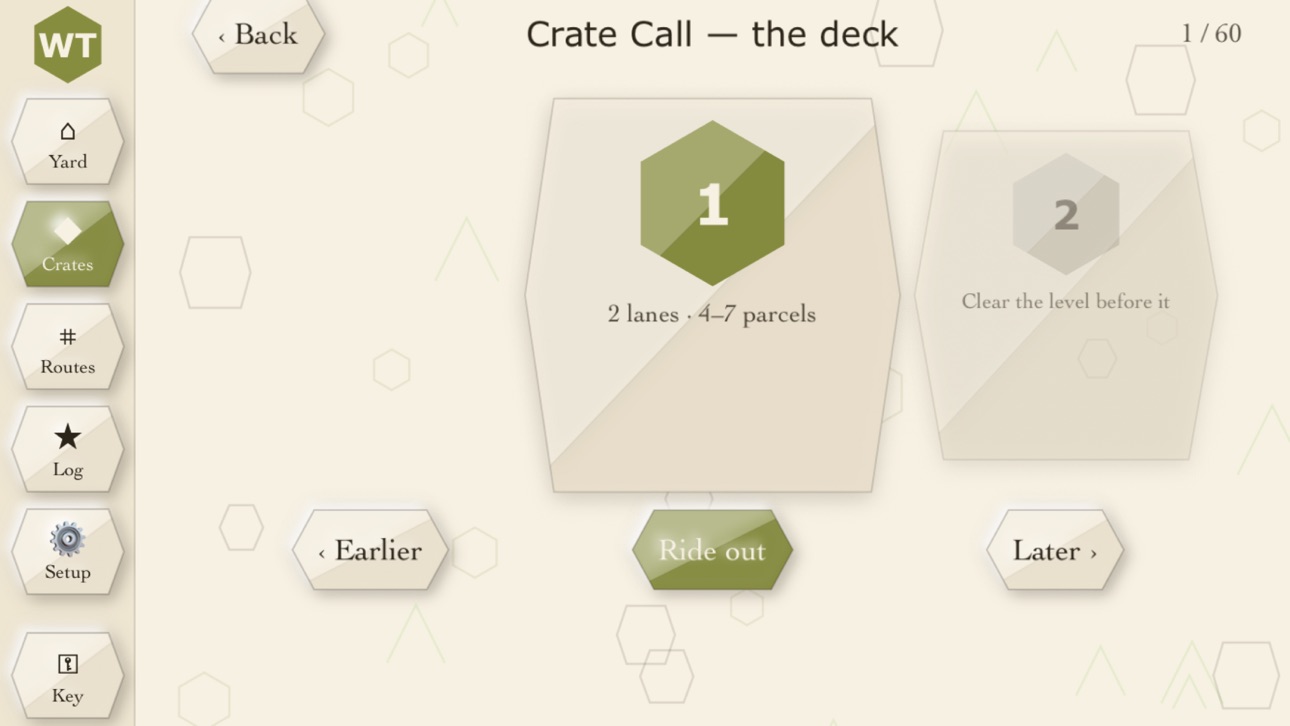This screenshot has height=726, width=1290.
Task: Select the level 1 hexagon badge
Action: tap(712, 203)
